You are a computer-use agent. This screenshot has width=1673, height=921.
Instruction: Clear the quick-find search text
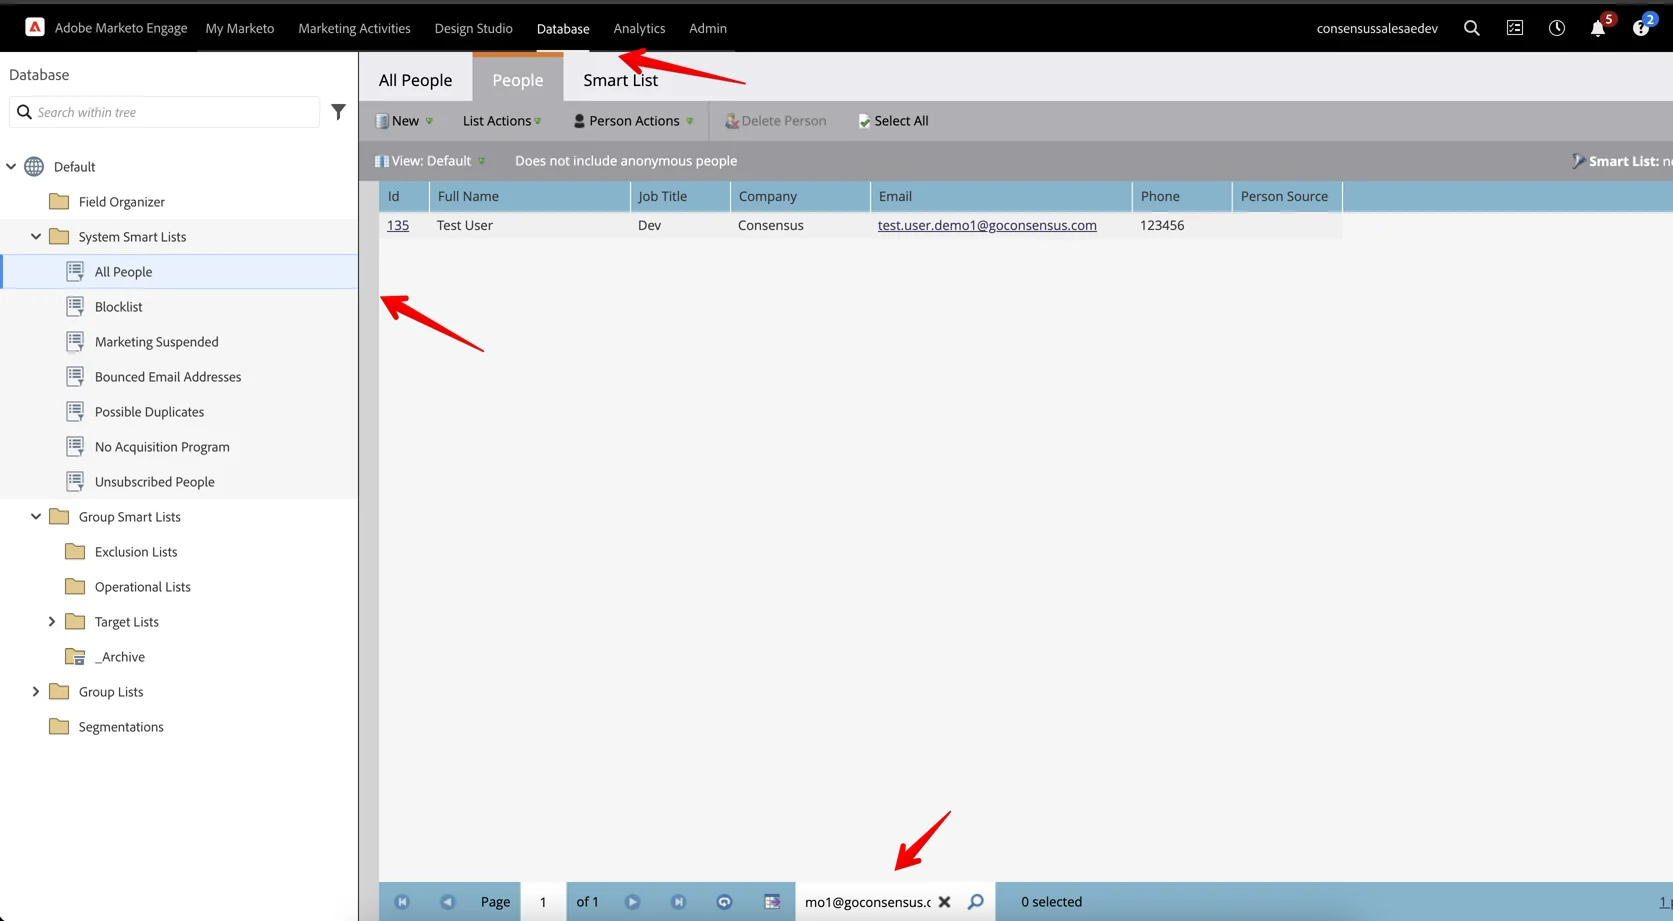click(x=944, y=902)
